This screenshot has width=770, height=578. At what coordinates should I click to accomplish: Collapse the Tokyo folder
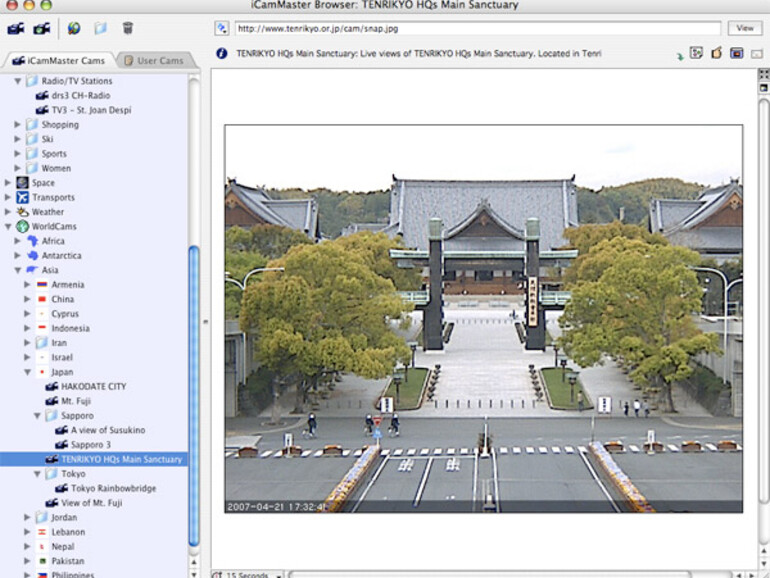38,474
